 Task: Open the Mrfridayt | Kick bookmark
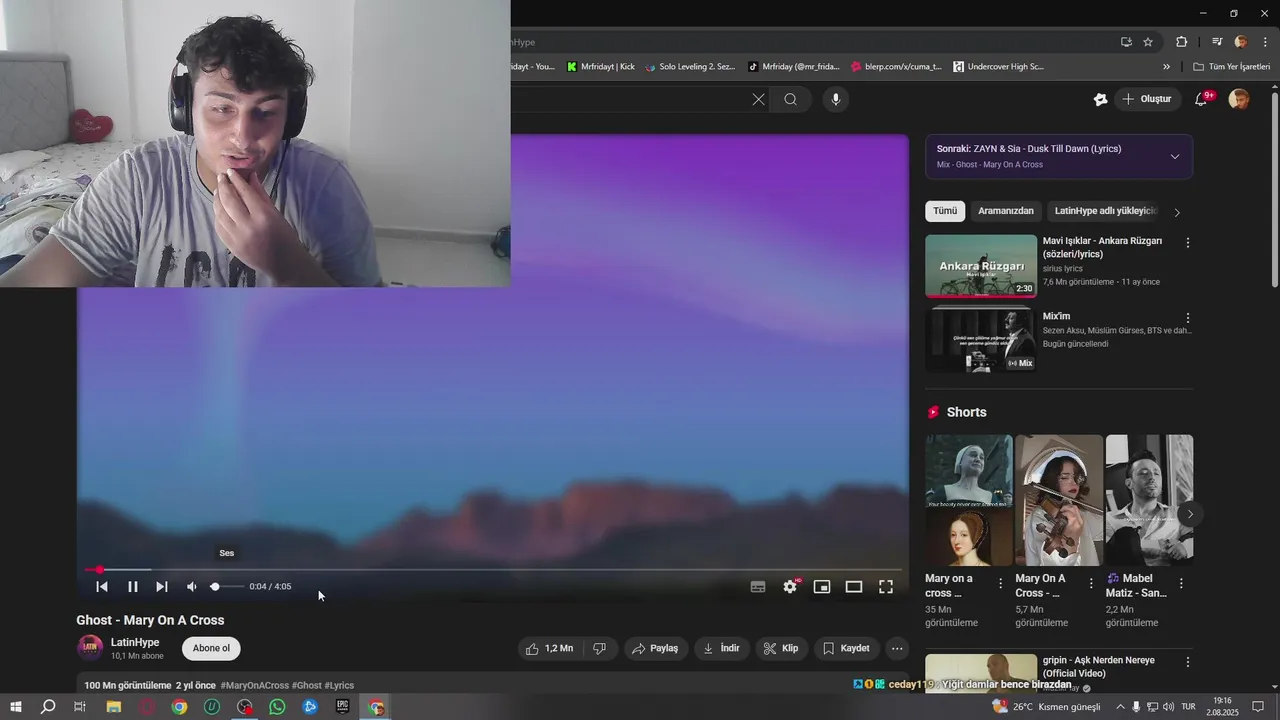pos(600,67)
